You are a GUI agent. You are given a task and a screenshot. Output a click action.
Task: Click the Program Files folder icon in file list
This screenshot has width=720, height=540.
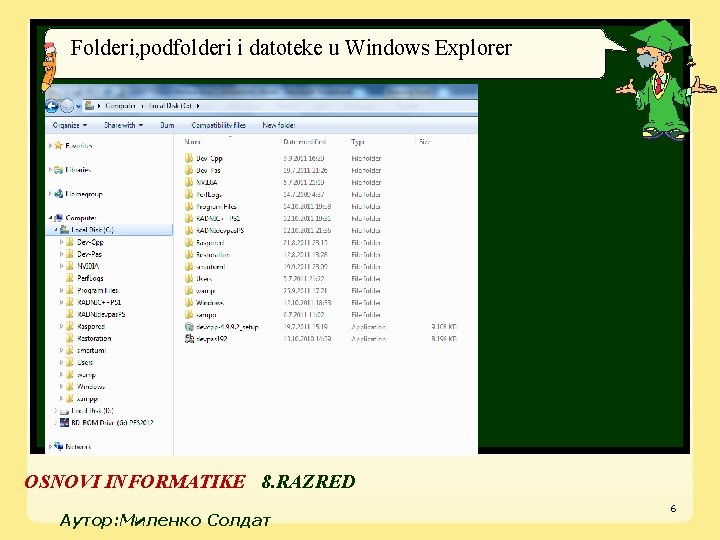189,207
